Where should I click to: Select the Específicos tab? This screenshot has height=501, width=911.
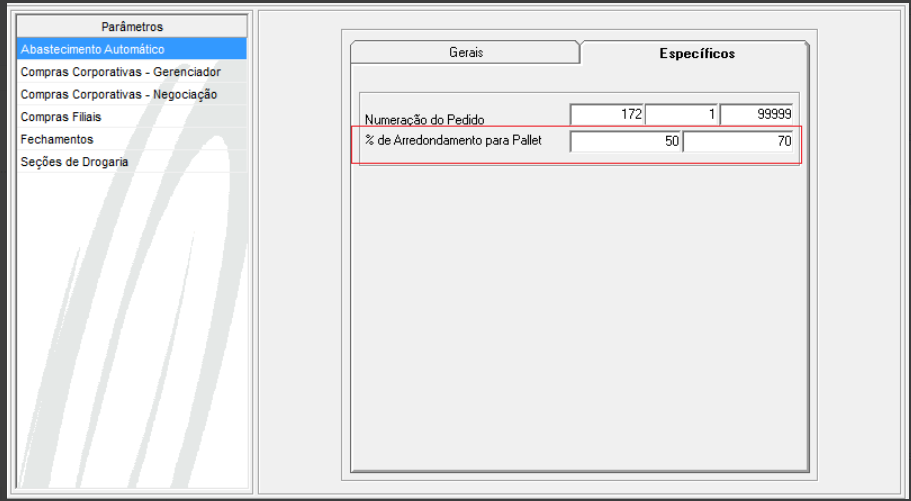coord(696,53)
